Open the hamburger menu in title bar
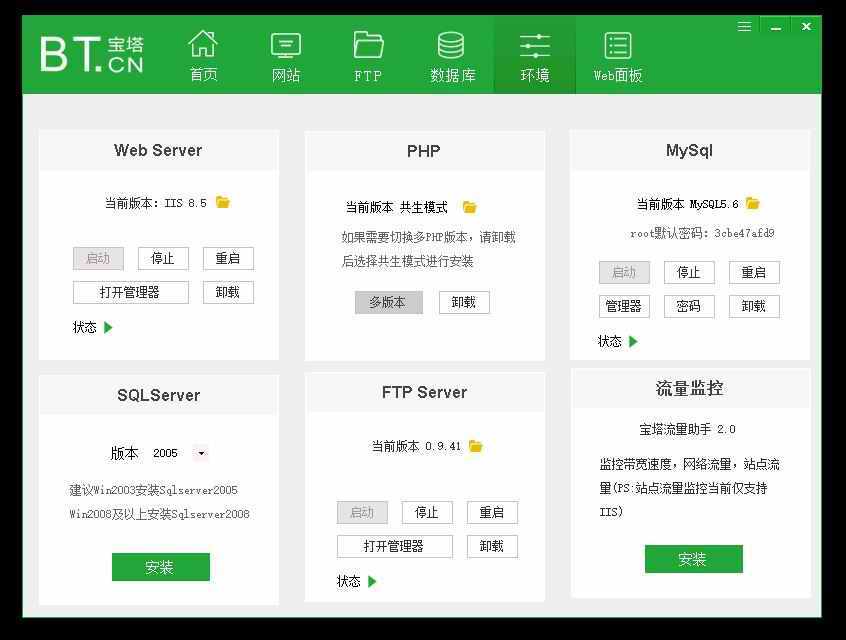Image resolution: width=846 pixels, height=640 pixels. point(745,26)
